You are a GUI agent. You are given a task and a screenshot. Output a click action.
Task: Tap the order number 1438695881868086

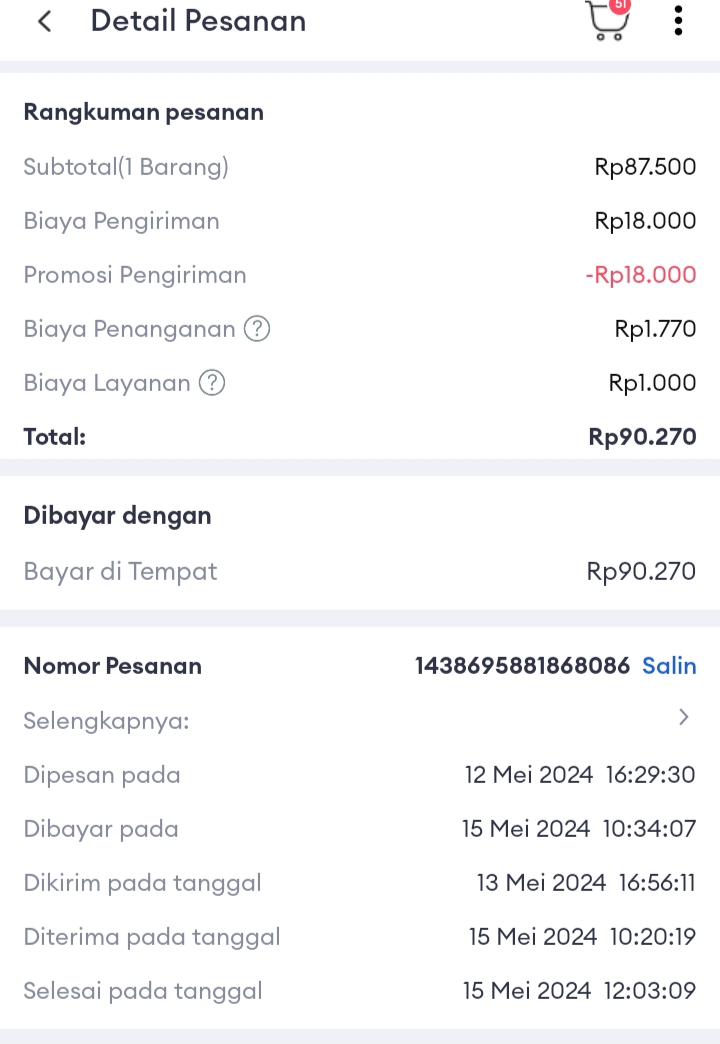pyautogui.click(x=522, y=666)
